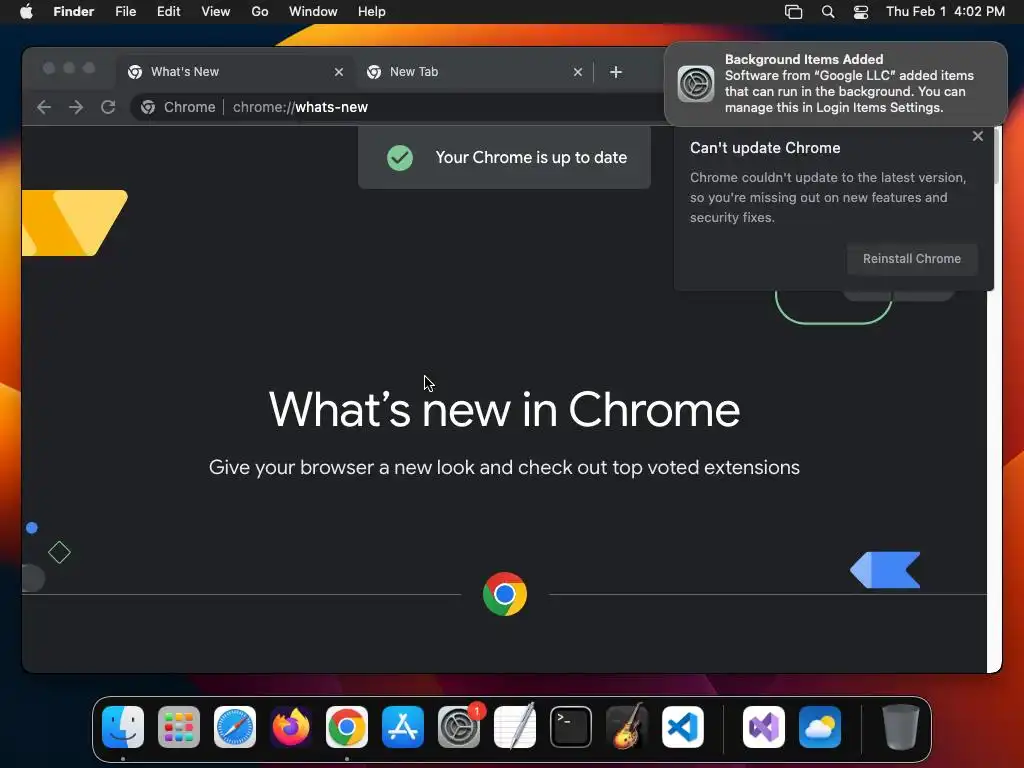Launch Terminal from the Dock
Image resolution: width=1024 pixels, height=768 pixels.
click(571, 727)
